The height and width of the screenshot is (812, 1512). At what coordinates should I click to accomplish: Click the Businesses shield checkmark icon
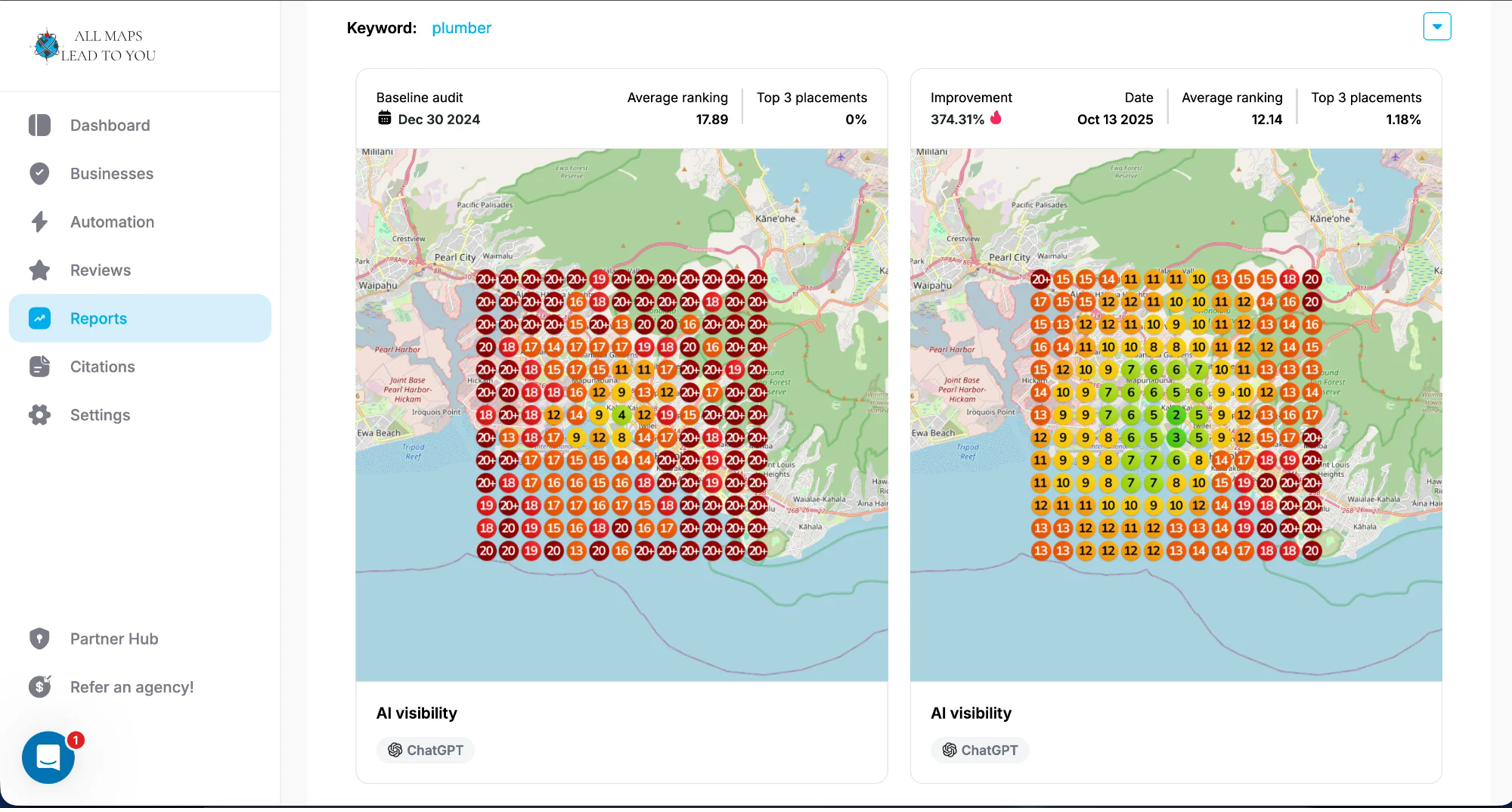tap(40, 174)
